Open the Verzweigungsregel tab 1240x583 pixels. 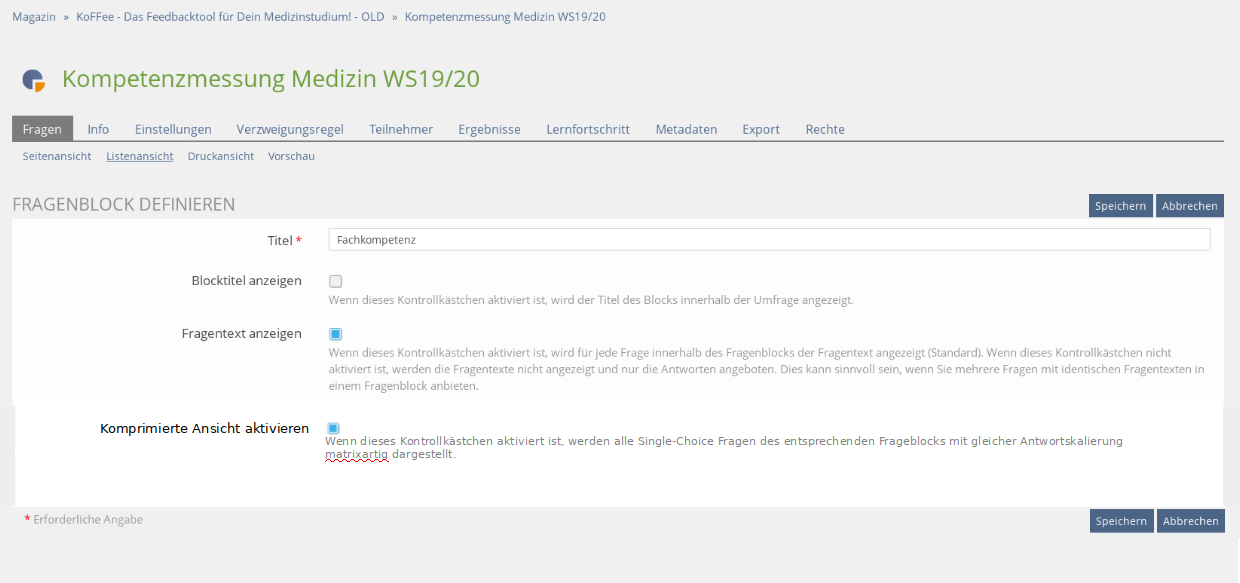tap(290, 129)
